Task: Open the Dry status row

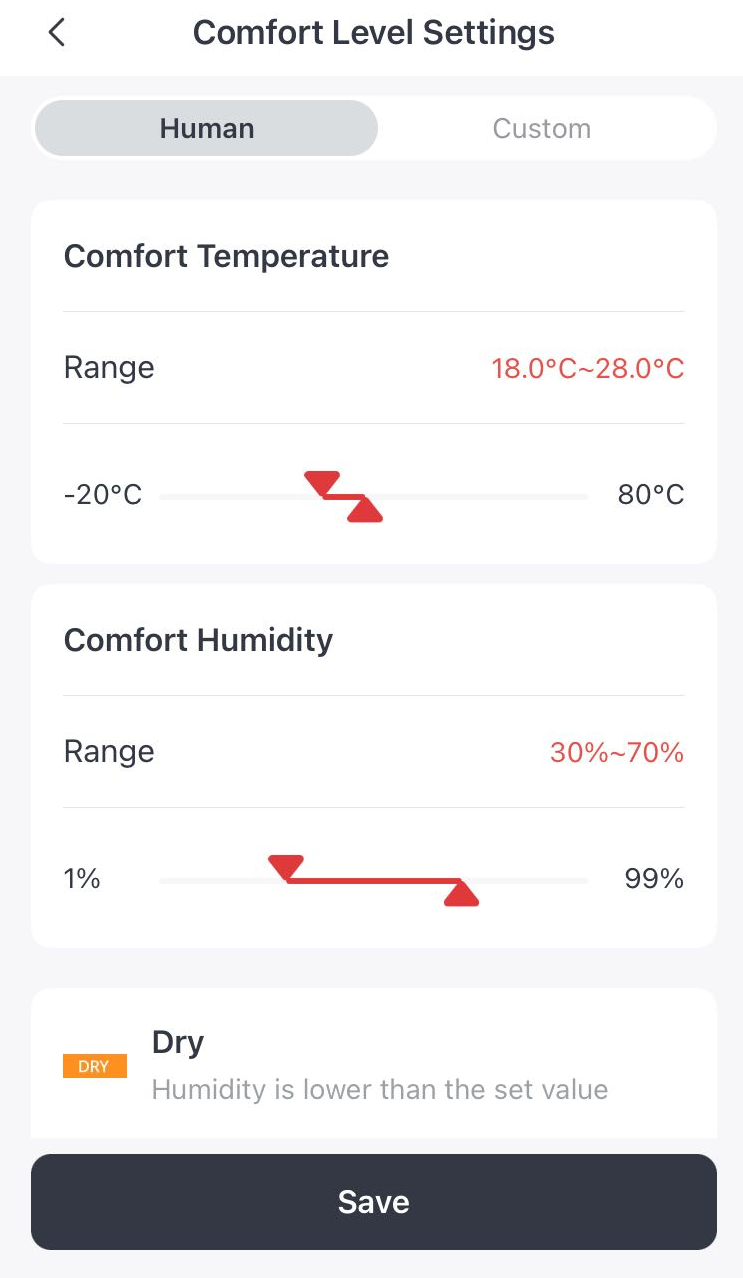Action: pos(374,1066)
